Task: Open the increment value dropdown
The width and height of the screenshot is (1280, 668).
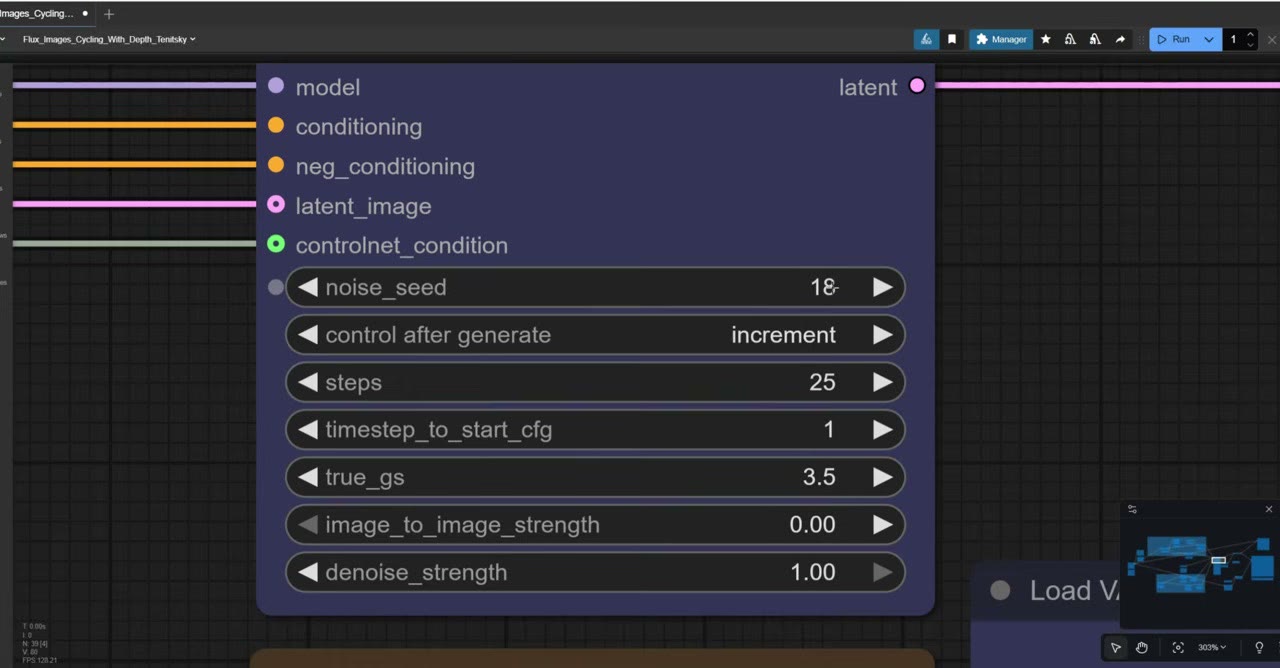Action: [783, 335]
